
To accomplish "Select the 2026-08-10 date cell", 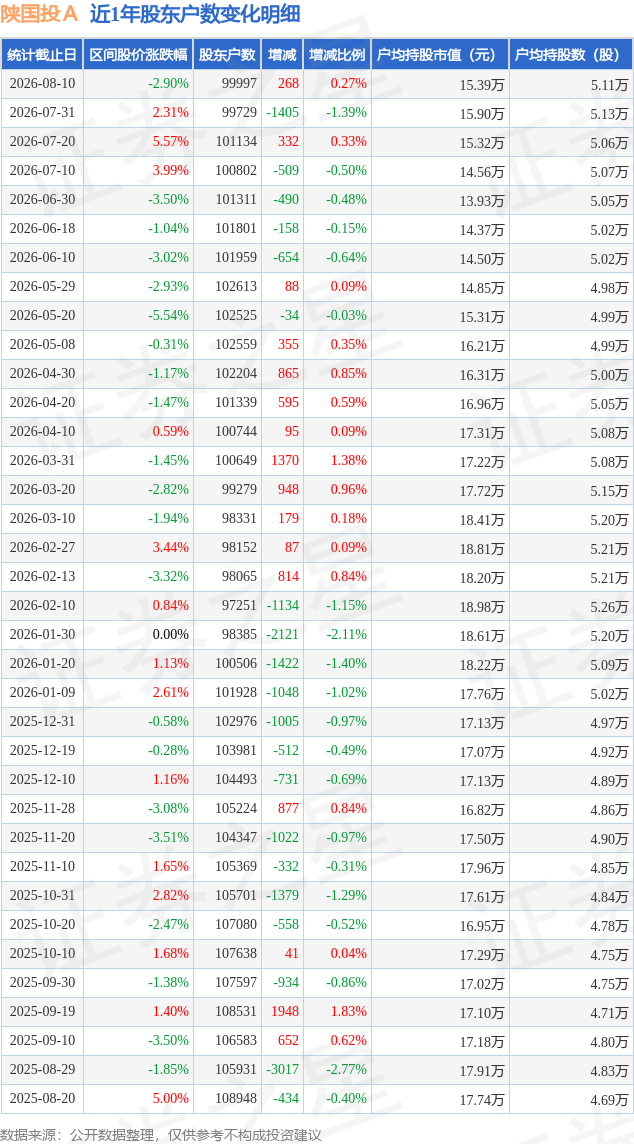I will pos(42,84).
